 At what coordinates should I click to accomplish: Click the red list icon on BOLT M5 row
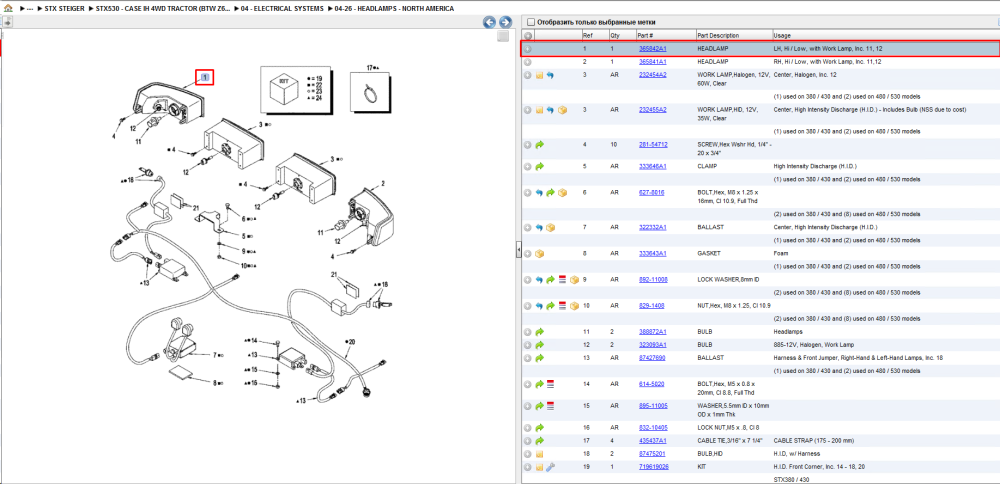coord(550,385)
